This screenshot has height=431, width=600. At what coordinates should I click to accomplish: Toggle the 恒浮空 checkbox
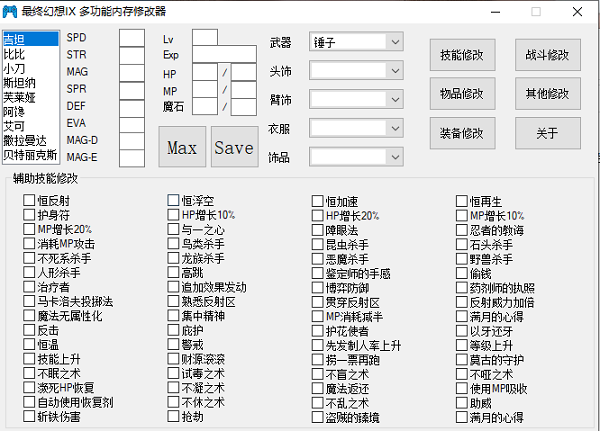pos(174,201)
